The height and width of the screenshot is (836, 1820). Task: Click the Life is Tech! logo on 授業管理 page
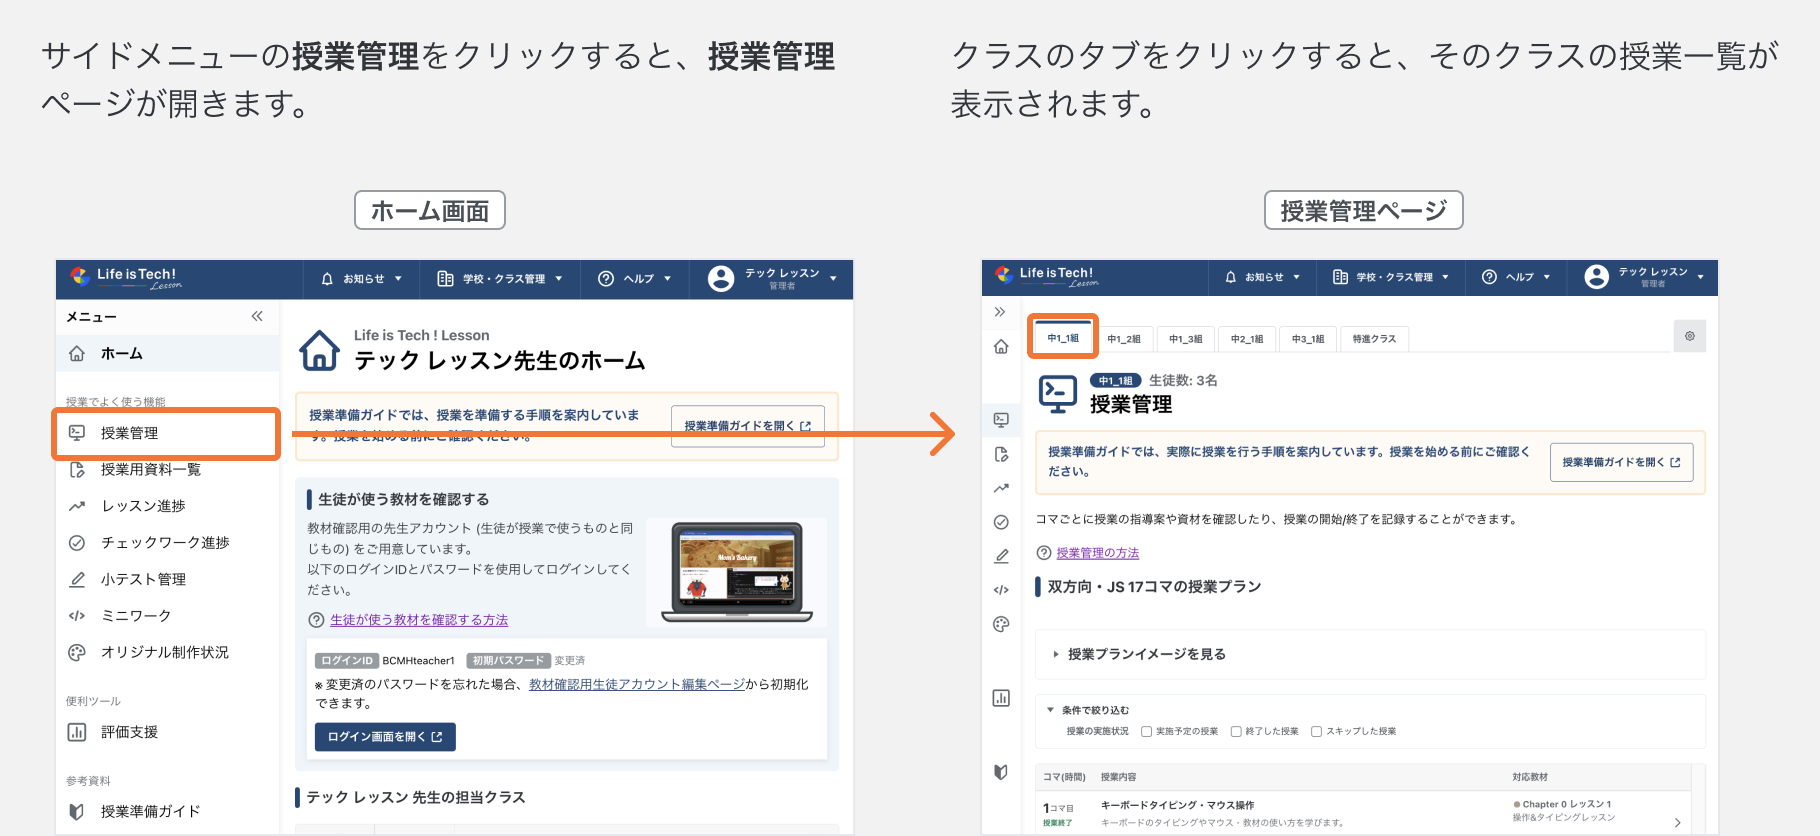1048,276
